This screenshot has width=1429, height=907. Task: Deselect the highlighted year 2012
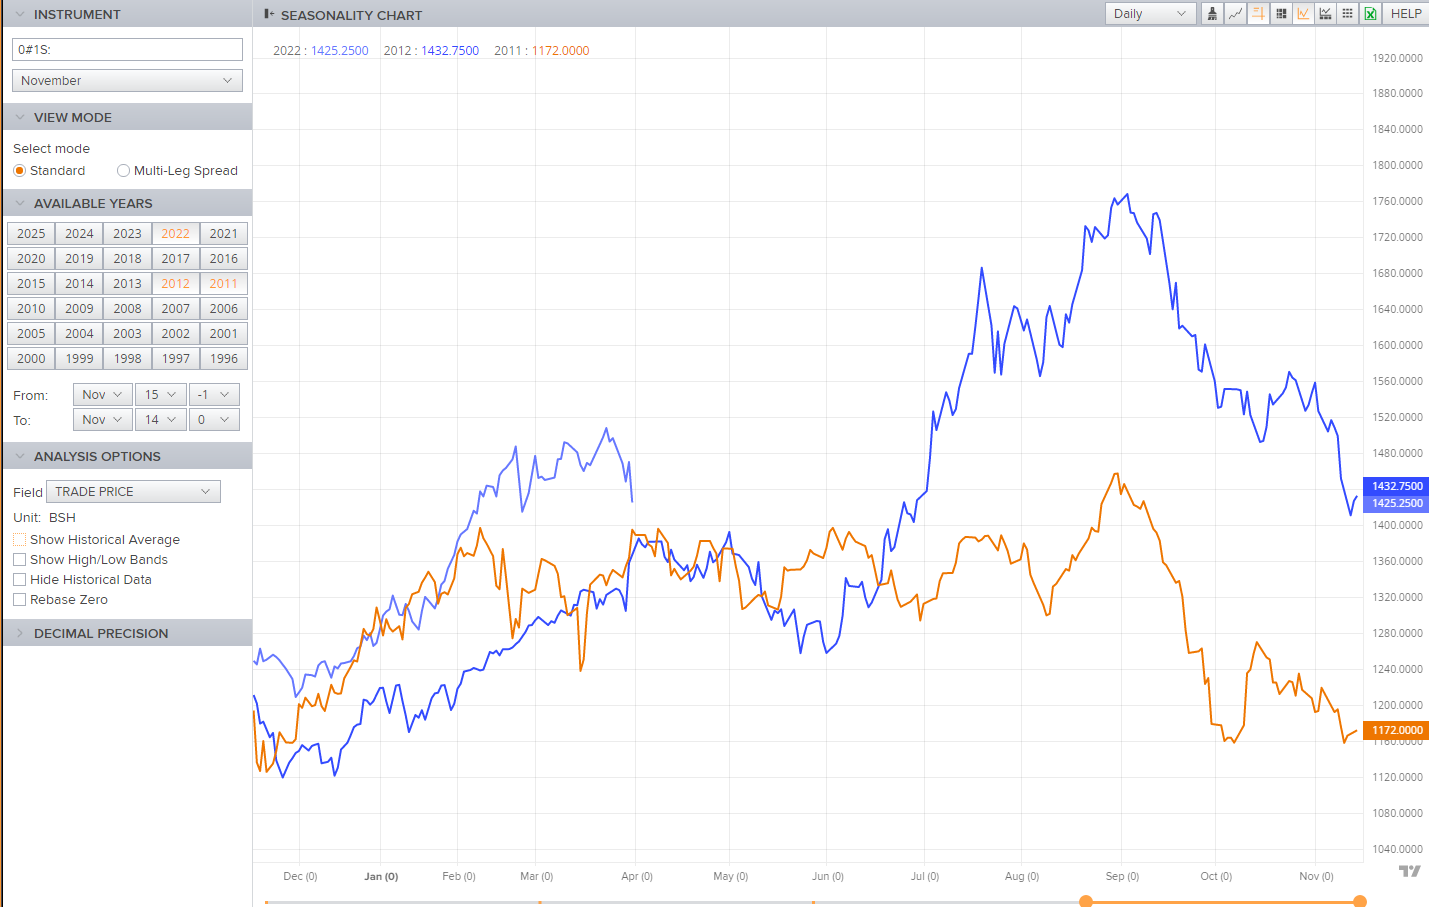(176, 283)
